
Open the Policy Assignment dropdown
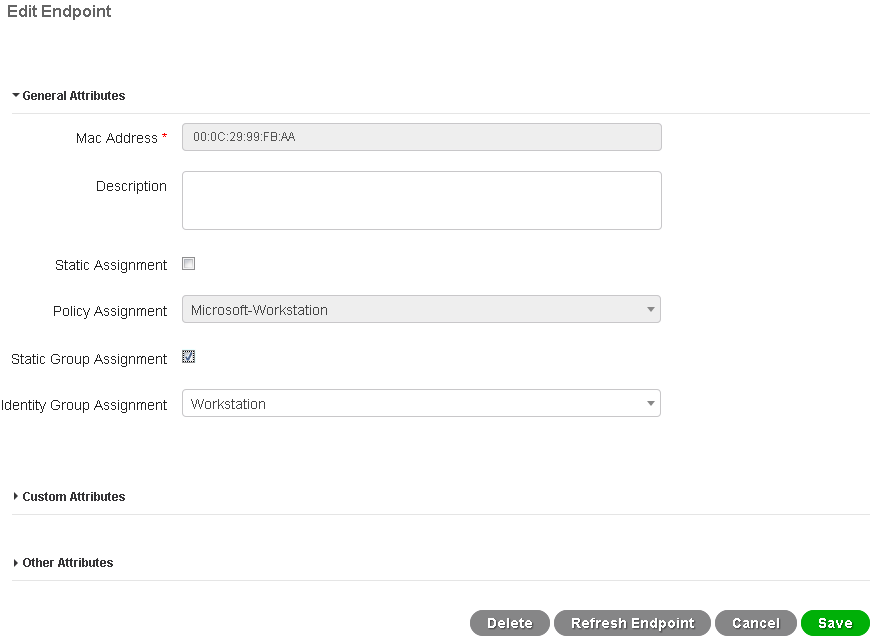(421, 310)
